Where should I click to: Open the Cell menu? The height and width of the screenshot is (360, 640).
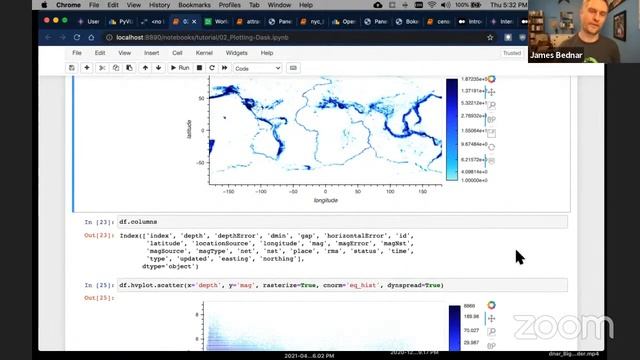point(177,53)
